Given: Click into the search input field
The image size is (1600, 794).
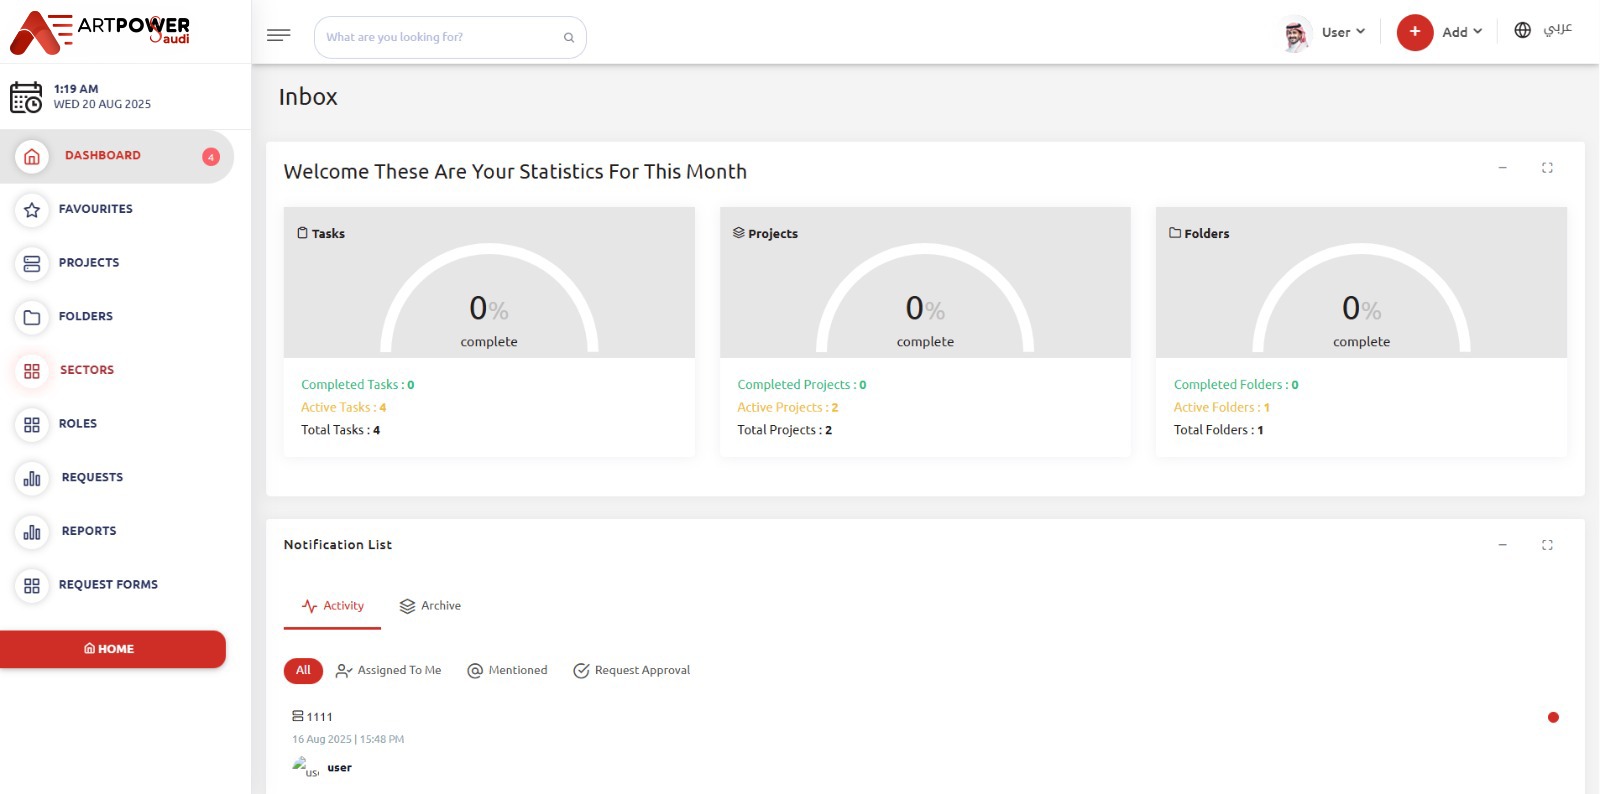Looking at the screenshot, I should pyautogui.click(x=440, y=38).
